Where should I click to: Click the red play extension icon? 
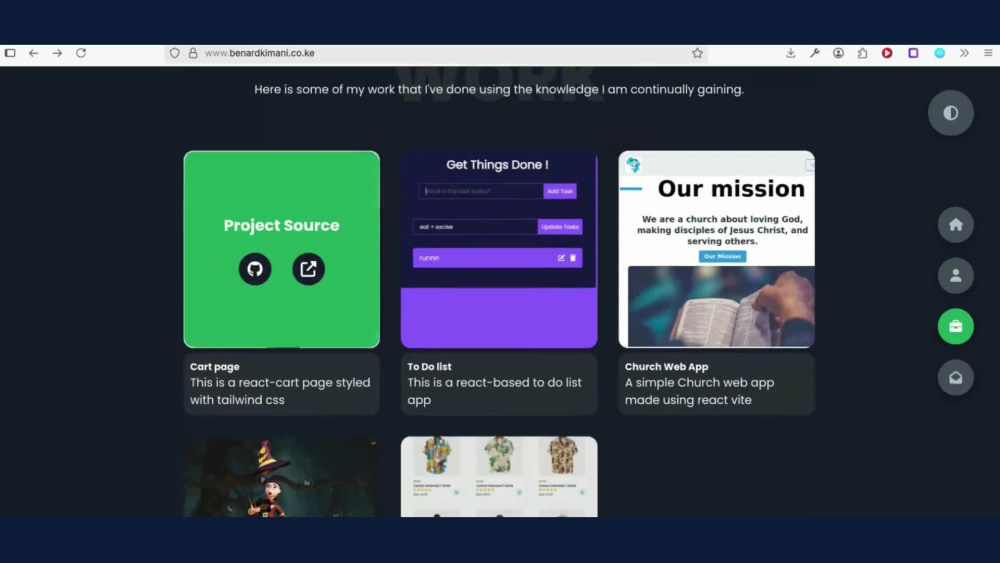pos(887,53)
